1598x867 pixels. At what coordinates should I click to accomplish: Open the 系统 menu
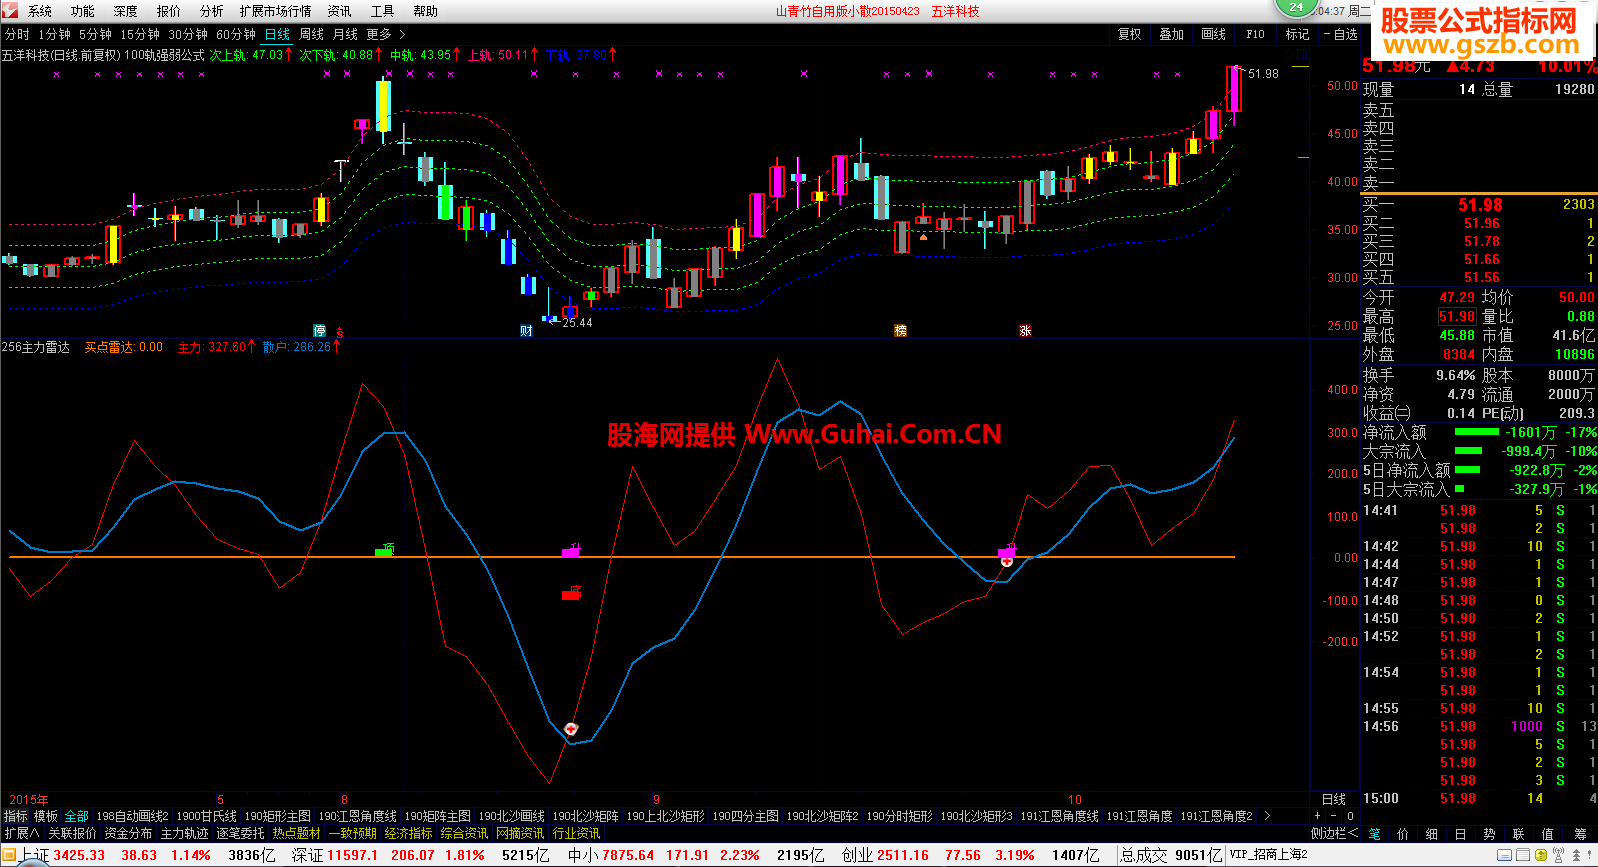(x=40, y=11)
